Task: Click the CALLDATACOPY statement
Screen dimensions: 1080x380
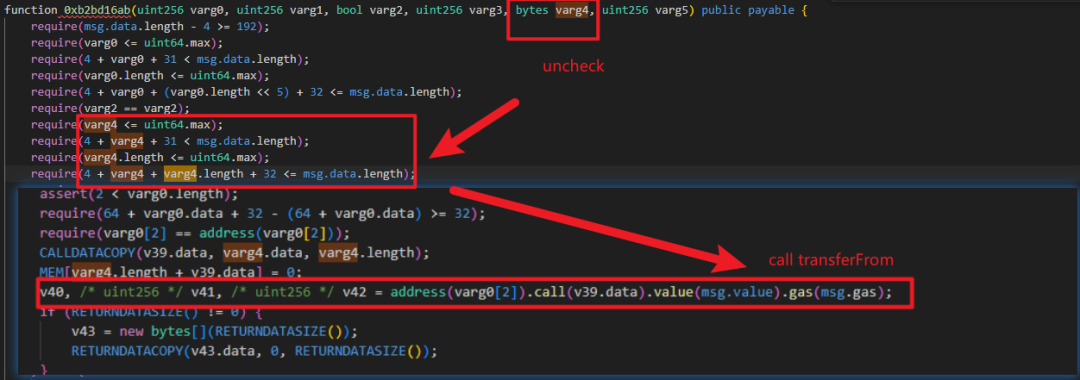Action: pyautogui.click(x=235, y=253)
